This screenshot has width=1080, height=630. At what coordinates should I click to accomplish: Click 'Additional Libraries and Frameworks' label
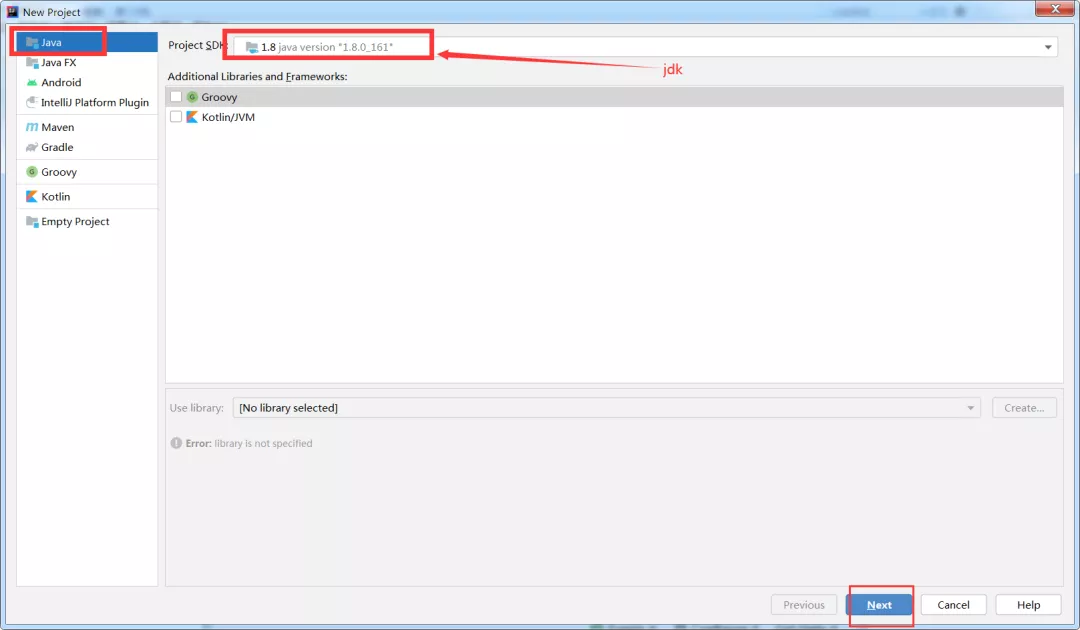click(258, 76)
